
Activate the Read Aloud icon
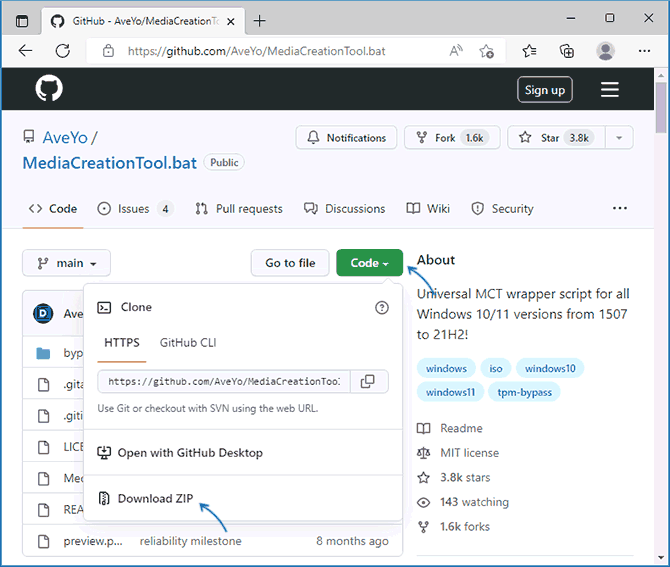point(455,51)
